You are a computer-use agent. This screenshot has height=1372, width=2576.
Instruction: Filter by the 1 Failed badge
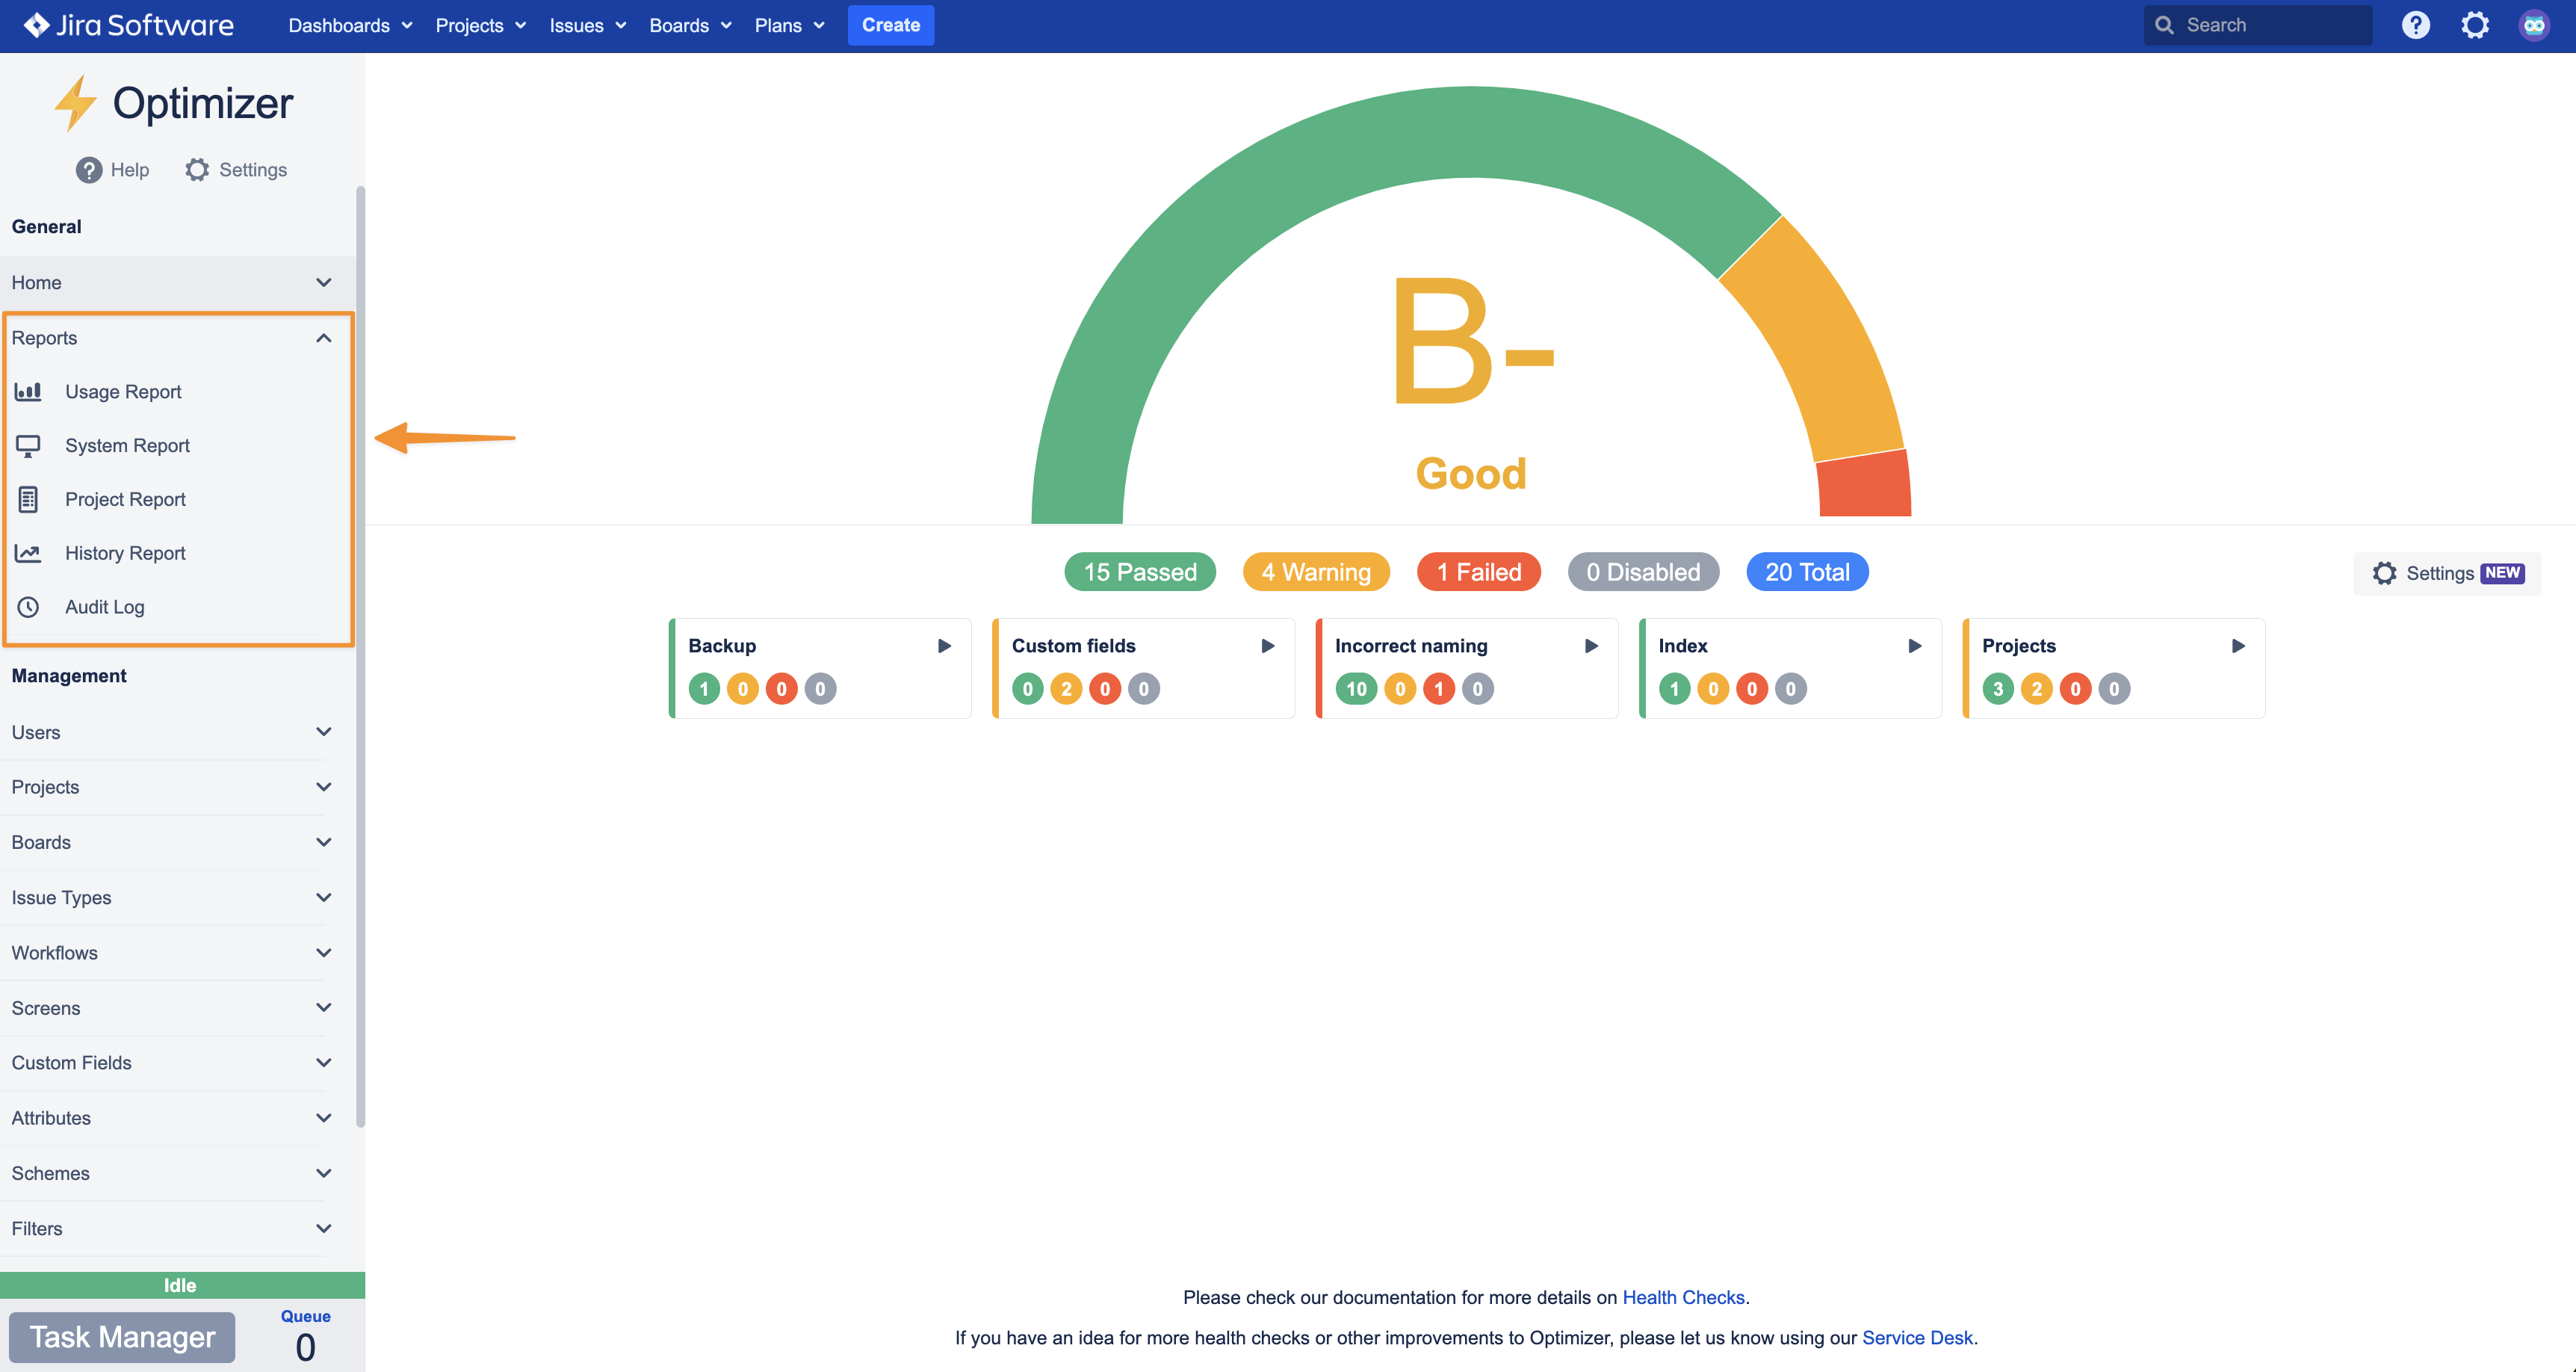point(1478,572)
